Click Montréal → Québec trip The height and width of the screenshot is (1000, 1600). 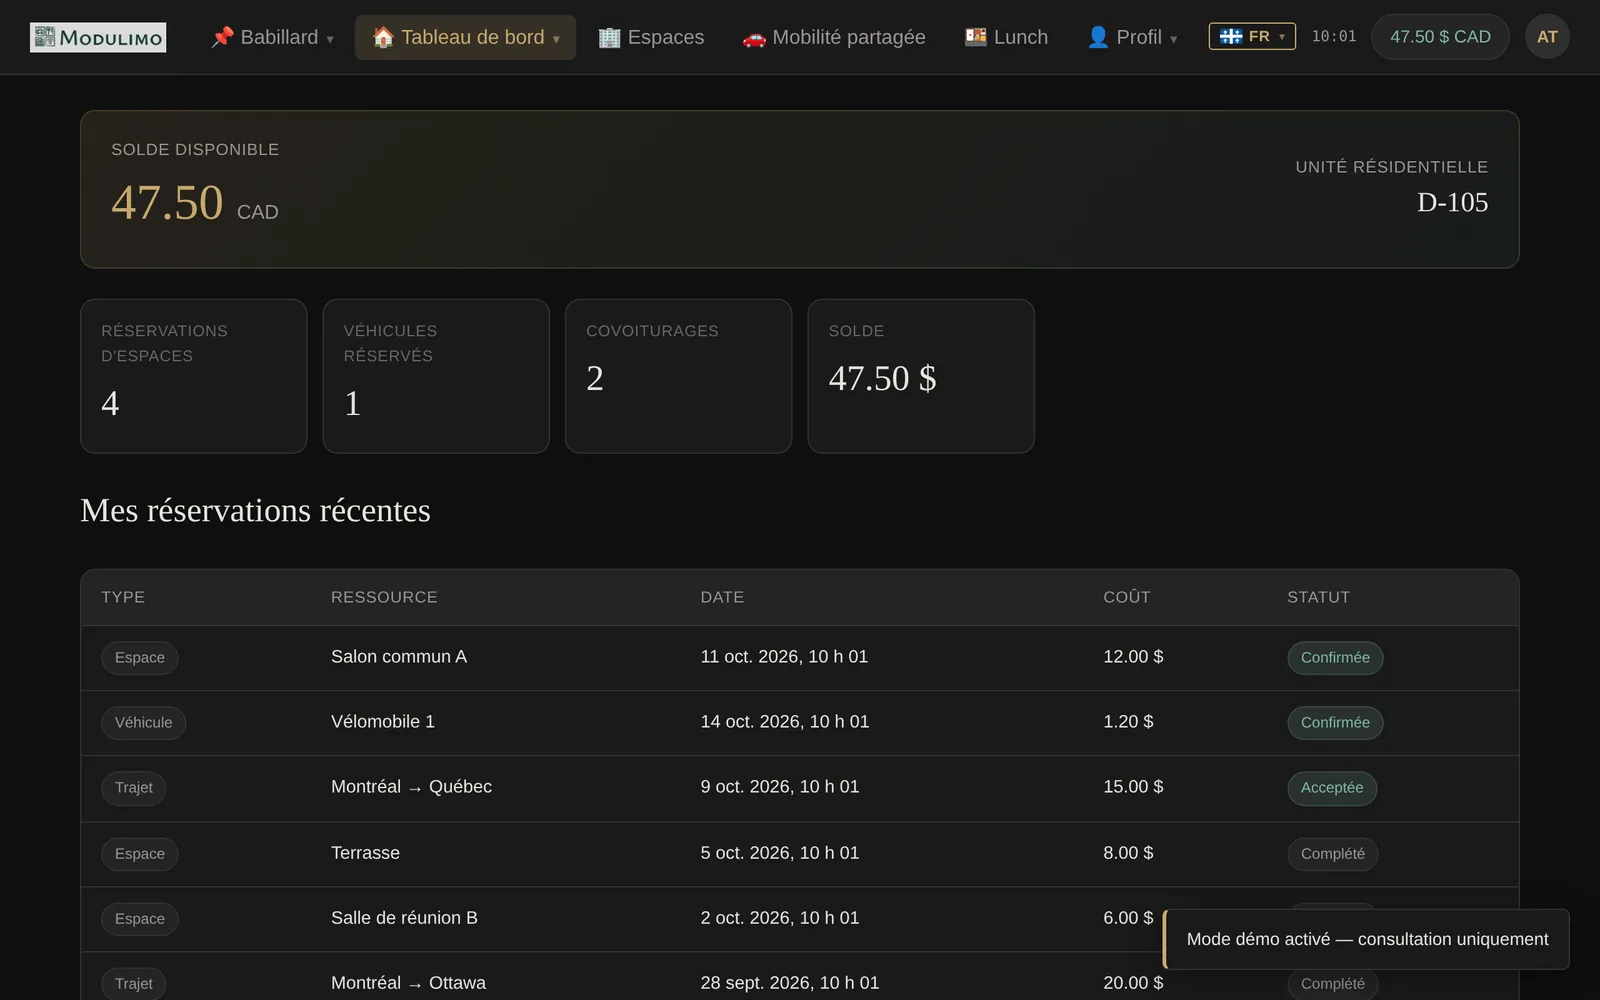(411, 787)
